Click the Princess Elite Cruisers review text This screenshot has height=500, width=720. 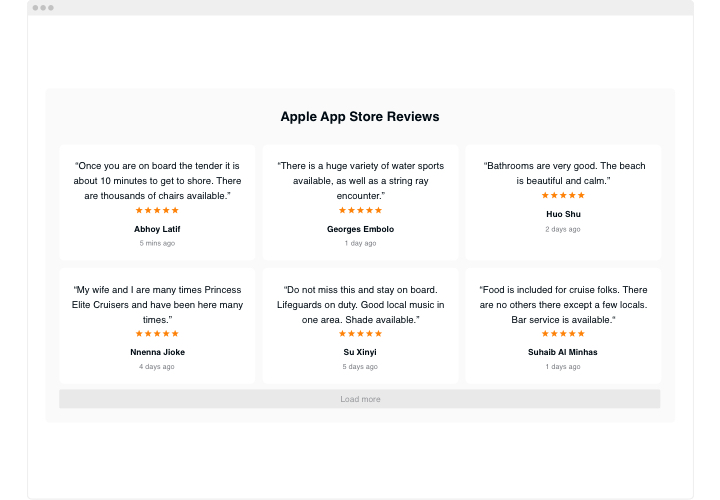157,304
